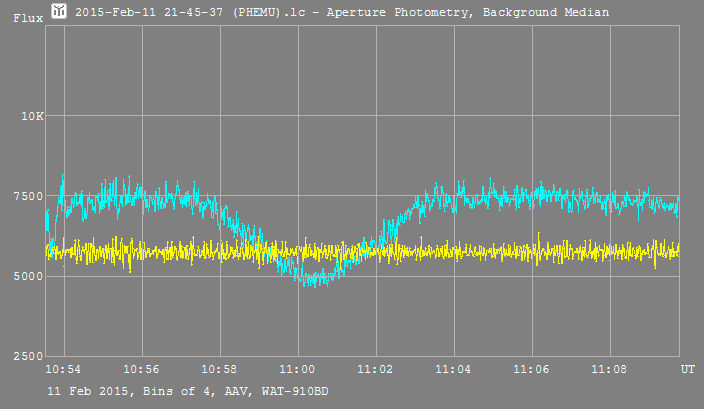Click the 11:02 time tick label

click(x=376, y=370)
